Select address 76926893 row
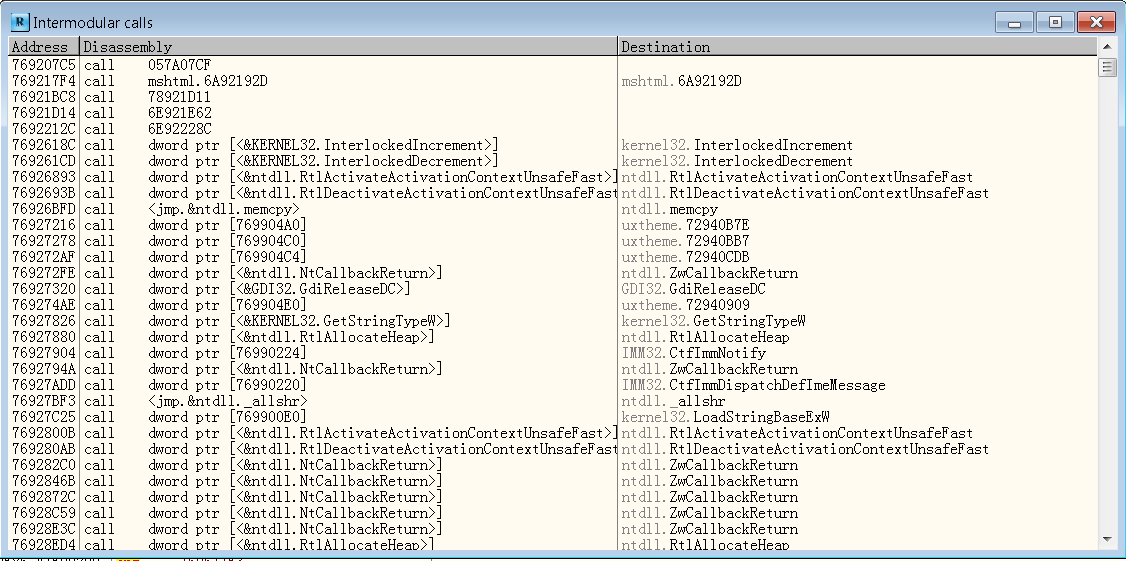The width and height of the screenshot is (1126, 561). point(553,177)
